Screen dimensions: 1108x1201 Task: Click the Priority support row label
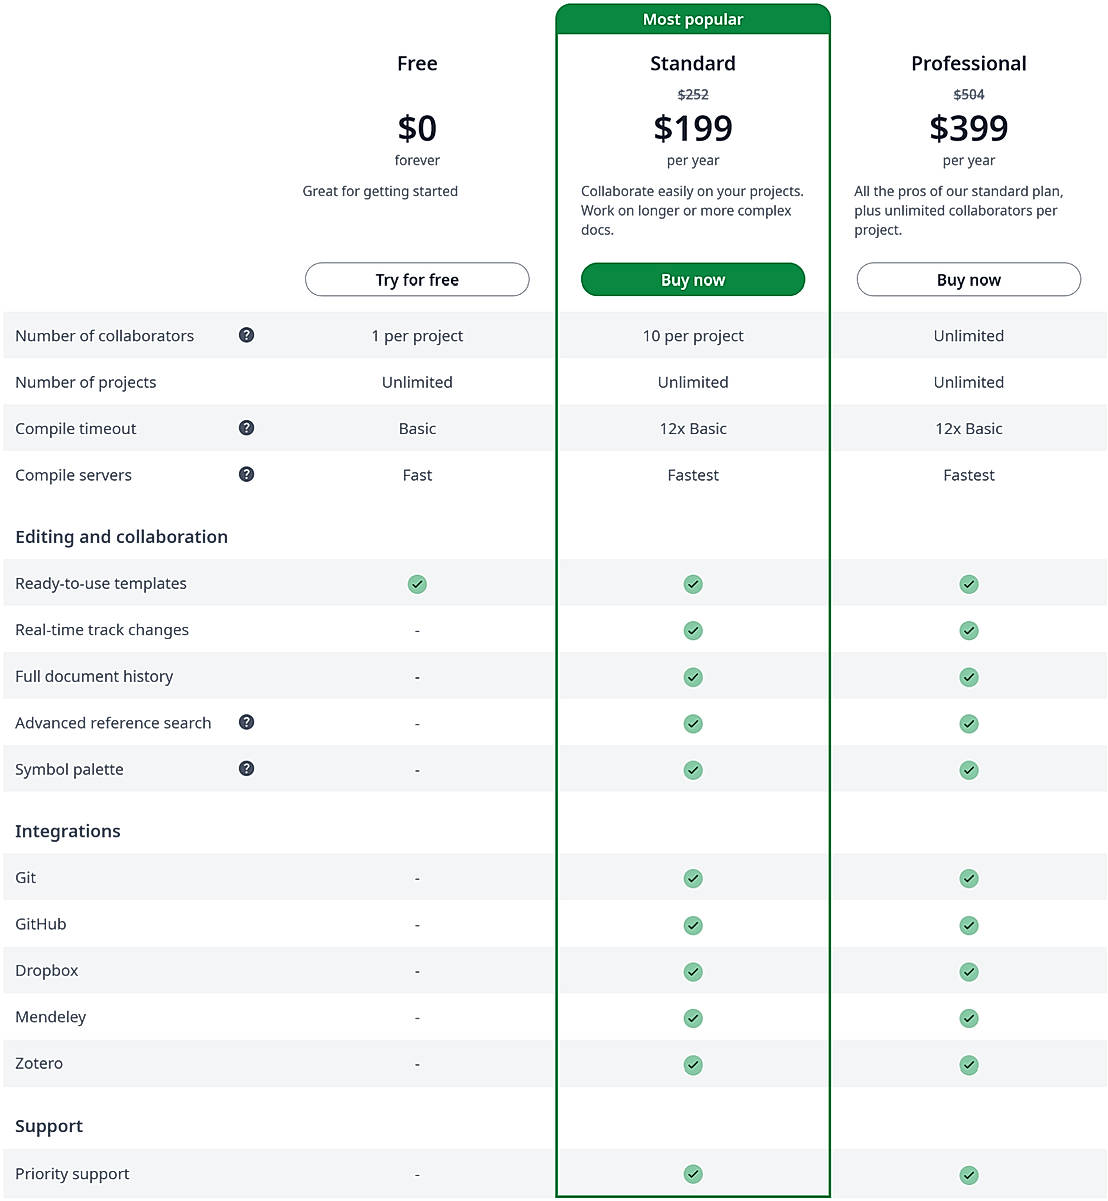tap(72, 1174)
